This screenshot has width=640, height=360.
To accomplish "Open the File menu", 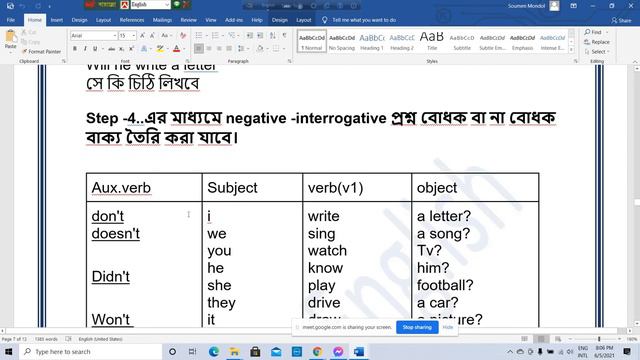I will pos(11,20).
